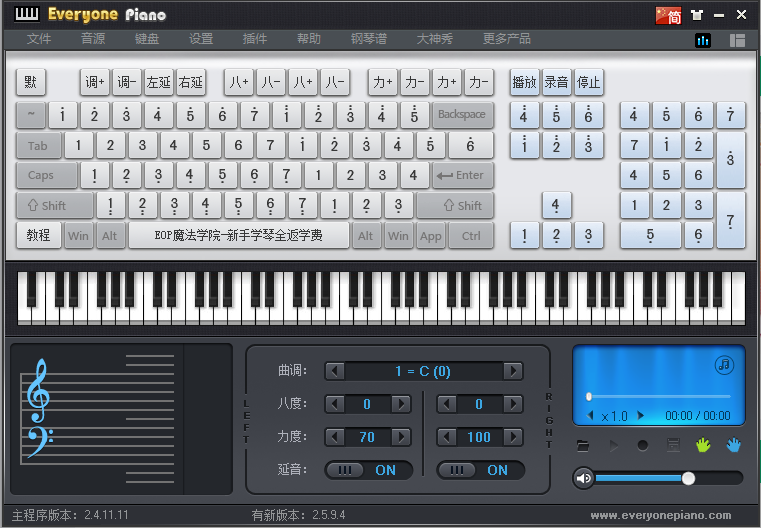This screenshot has width=761, height=528.
Task: Click the bass clef on the staff panel
Action: pos(40,442)
